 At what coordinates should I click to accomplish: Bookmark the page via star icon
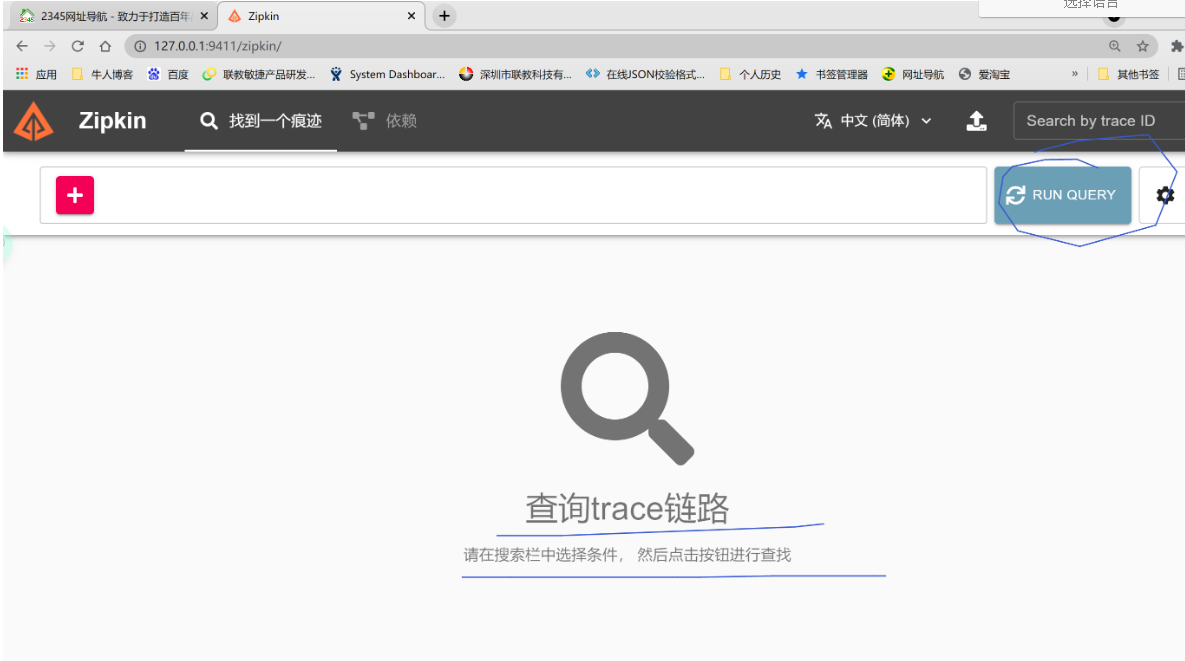[x=1142, y=45]
